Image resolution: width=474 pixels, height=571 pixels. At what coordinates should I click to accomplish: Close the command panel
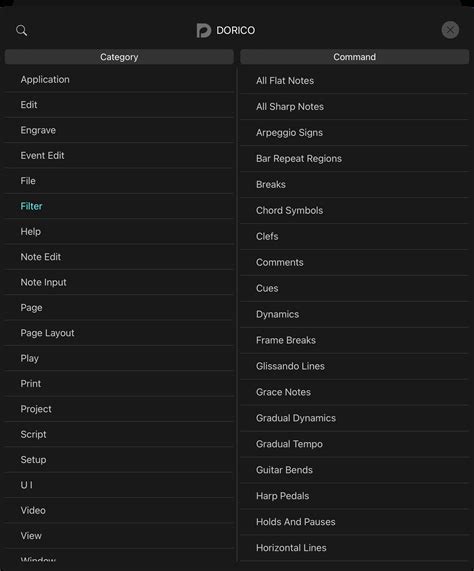[450, 30]
